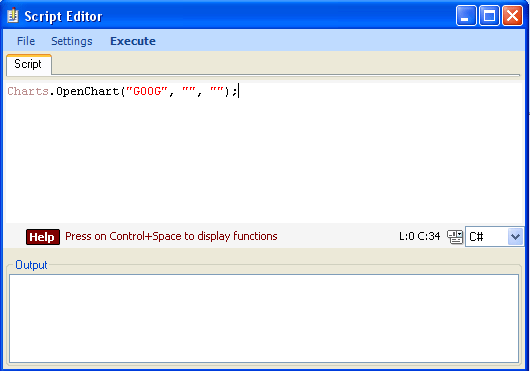The image size is (530, 371).
Task: Click inside the C# language combo box text
Action: [487, 237]
